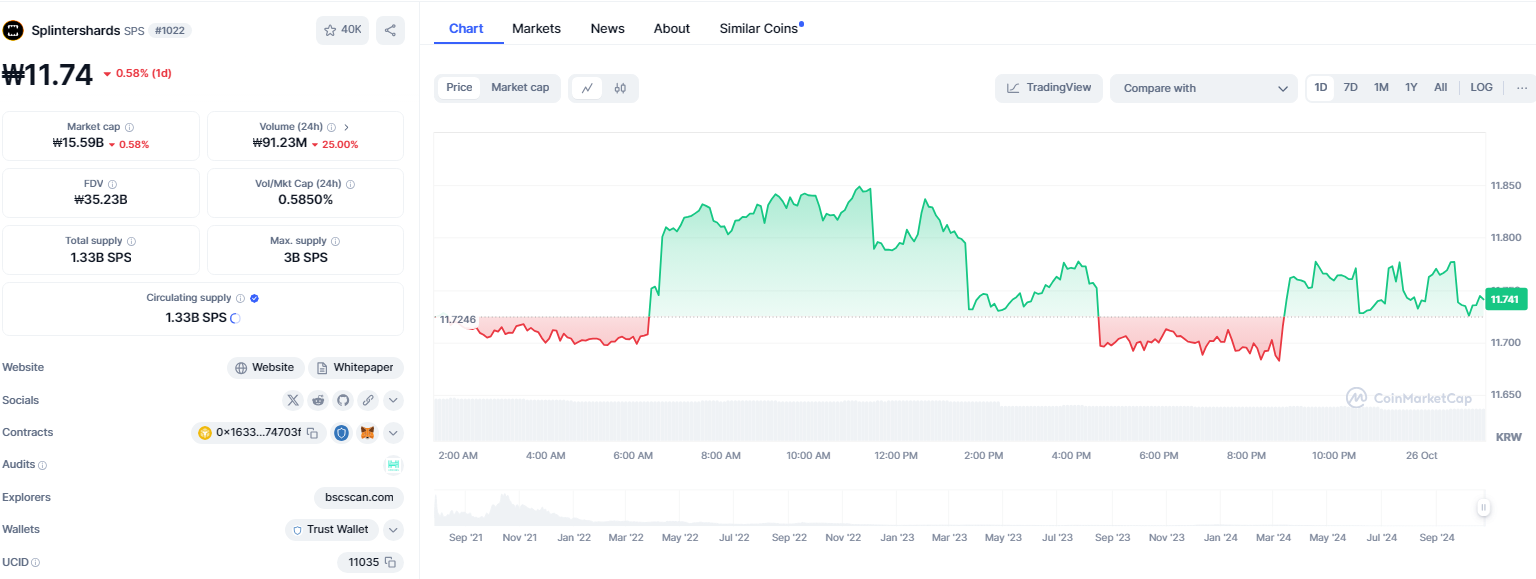Expand Volume (24h) details arrow

coord(346,127)
